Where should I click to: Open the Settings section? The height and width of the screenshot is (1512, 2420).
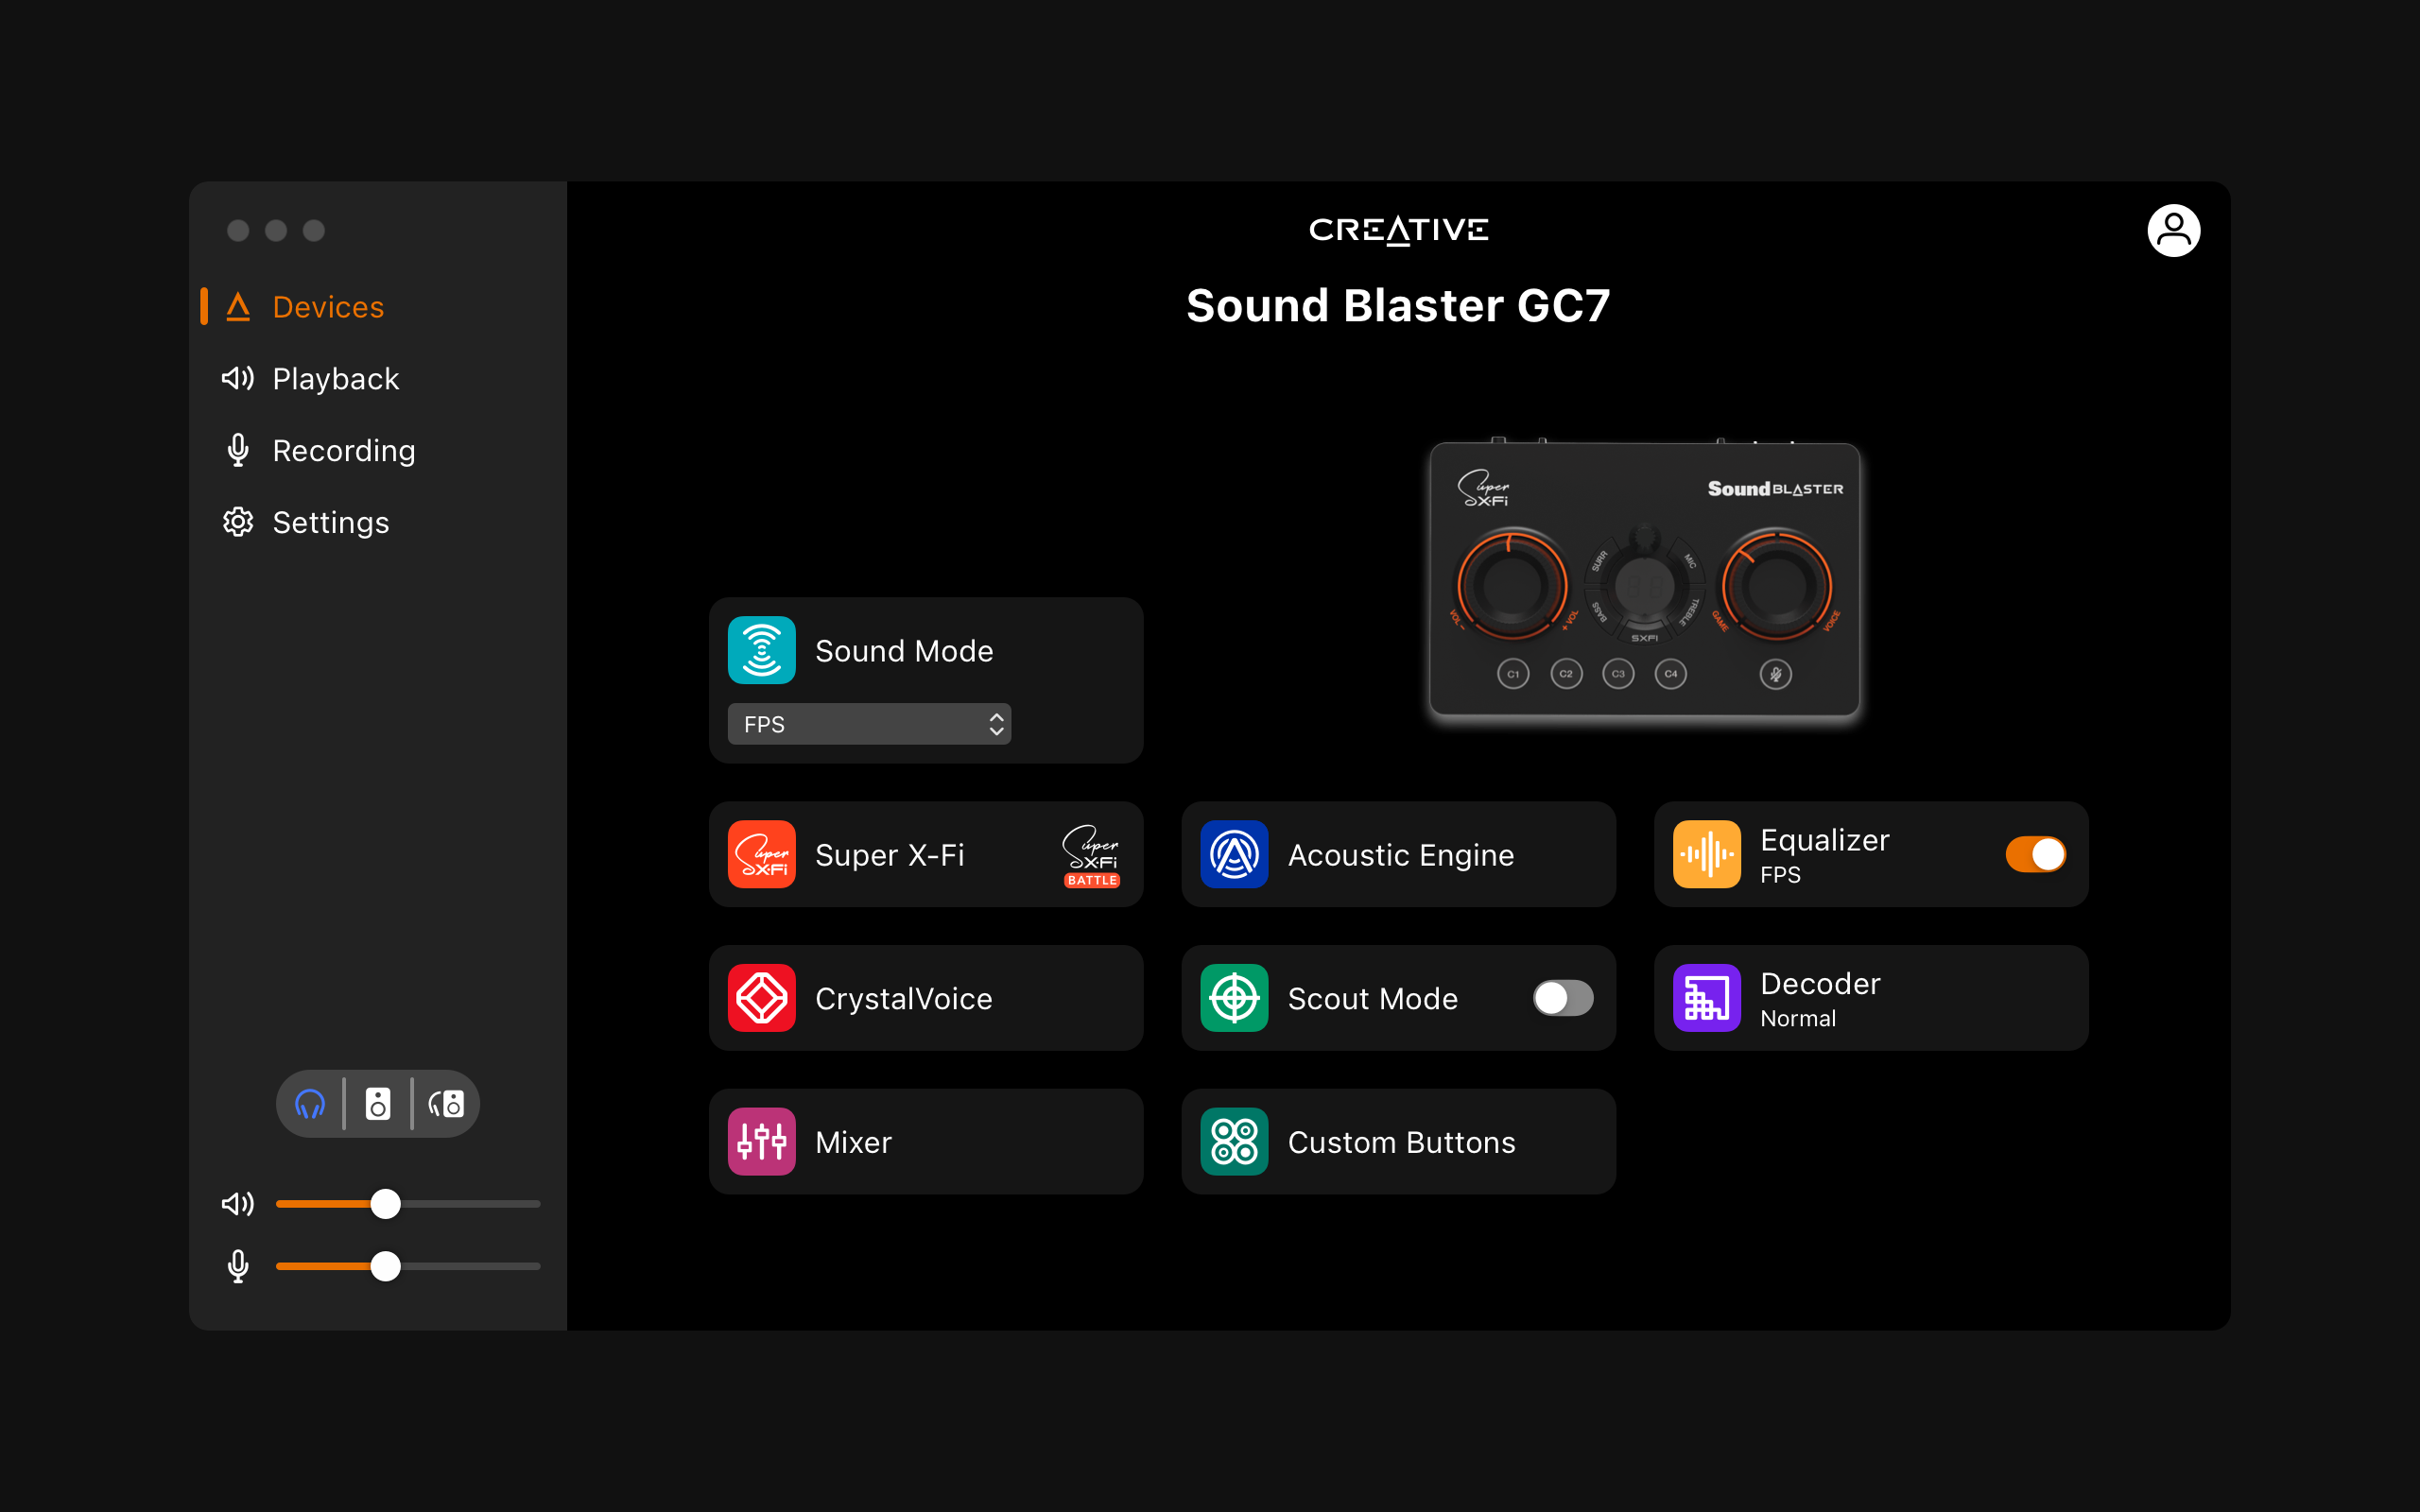tap(330, 522)
